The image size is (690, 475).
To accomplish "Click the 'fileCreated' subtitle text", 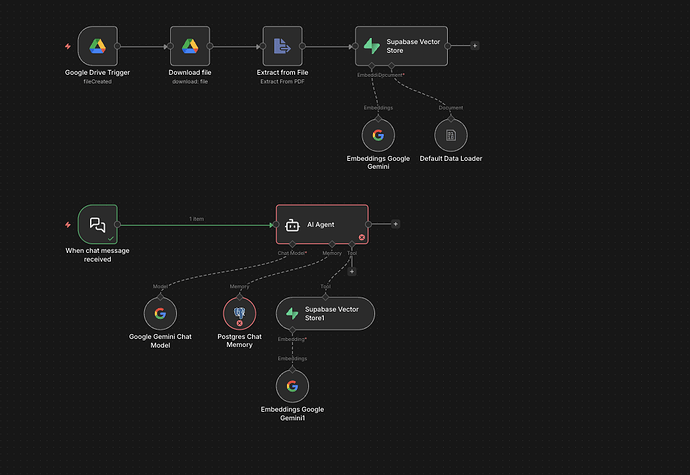I will tap(97, 81).
